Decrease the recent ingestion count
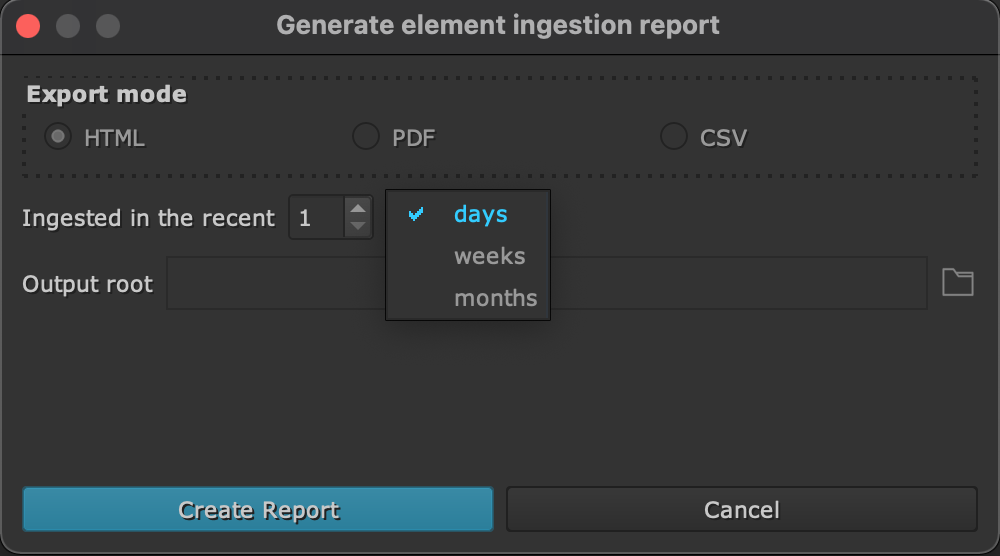Viewport: 1000px width, 556px height. pos(357,227)
